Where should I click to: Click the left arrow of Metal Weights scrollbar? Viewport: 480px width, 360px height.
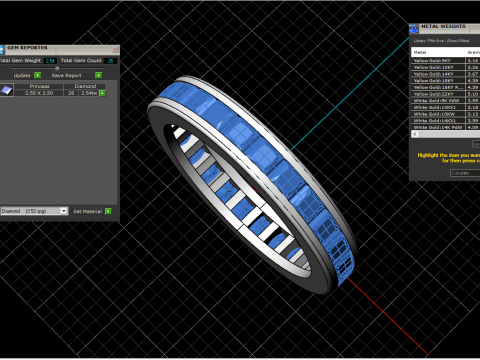click(x=415, y=134)
